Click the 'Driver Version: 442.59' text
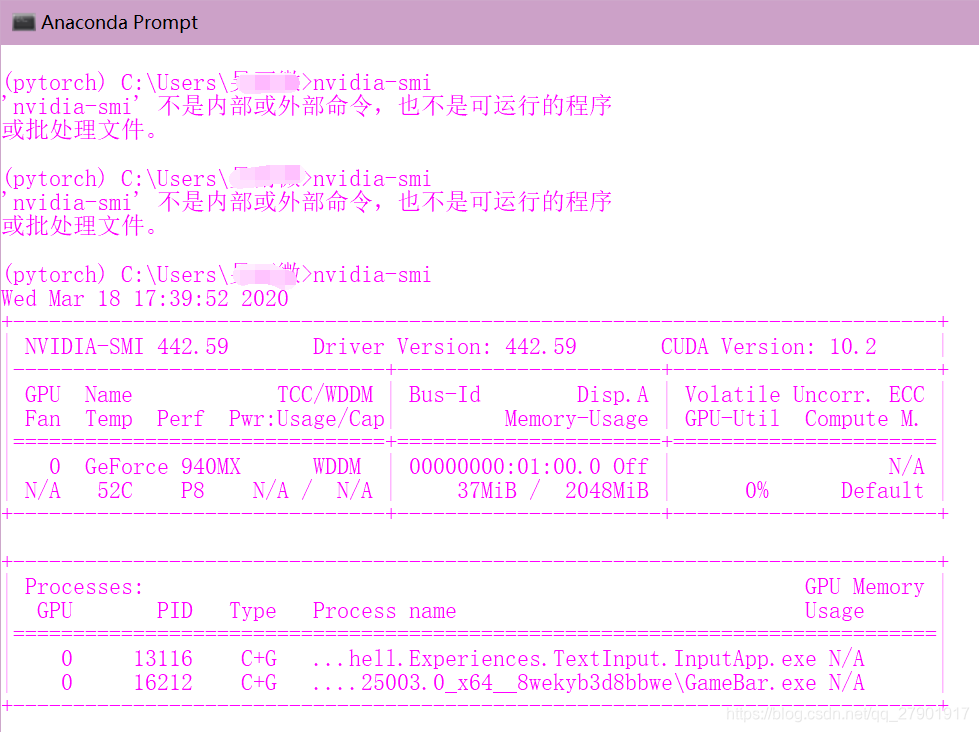 445,347
